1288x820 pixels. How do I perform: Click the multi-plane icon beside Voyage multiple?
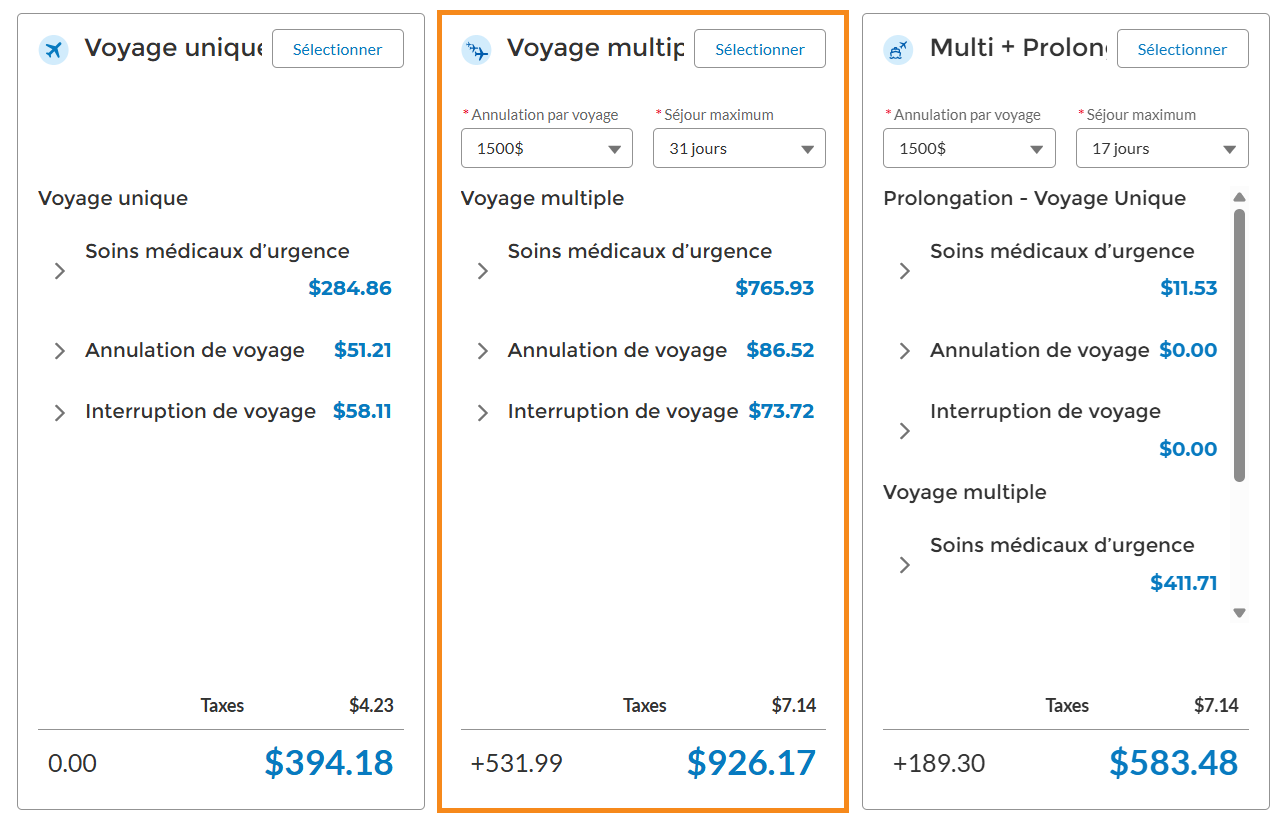(x=476, y=49)
